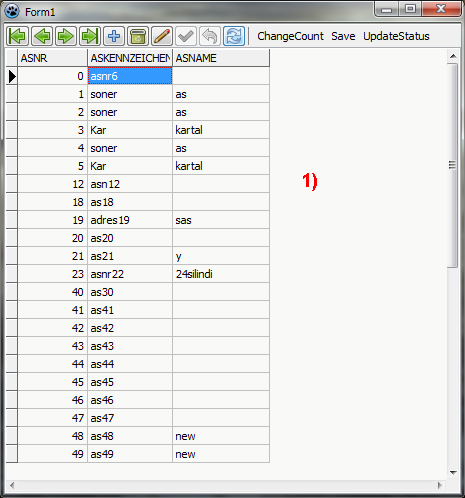Post changes with checkmark icon
Screen dimensions: 465x498
pos(186,36)
